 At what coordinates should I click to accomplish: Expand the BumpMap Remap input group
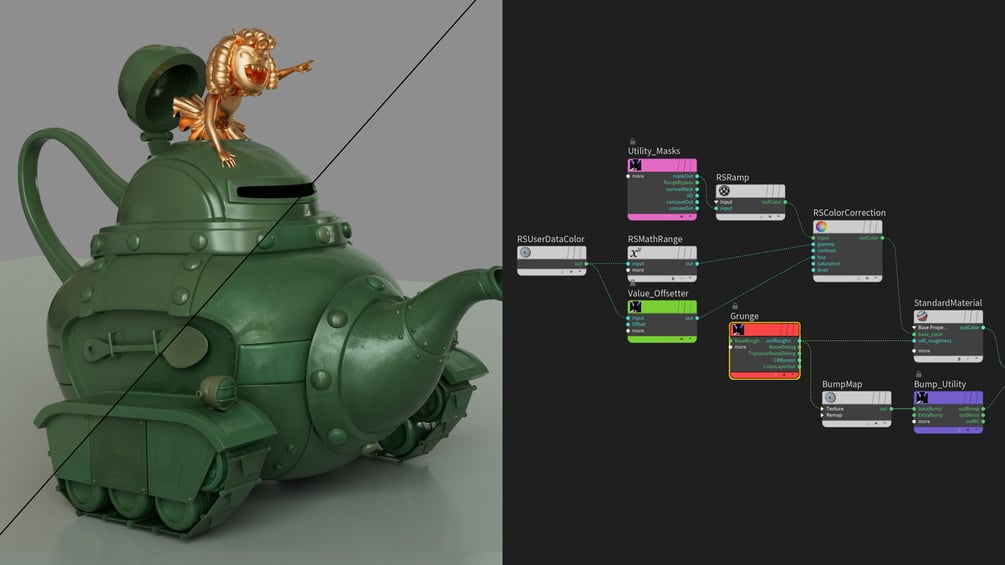tap(822, 415)
